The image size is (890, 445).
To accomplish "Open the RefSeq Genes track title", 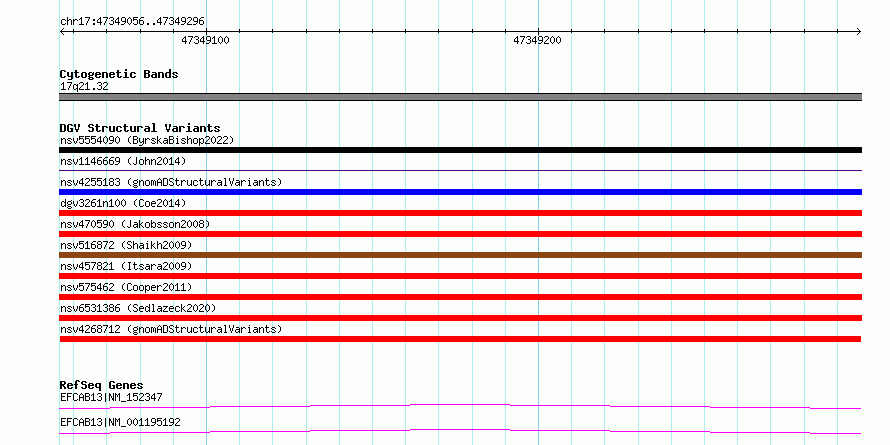I will pyautogui.click(x=101, y=385).
